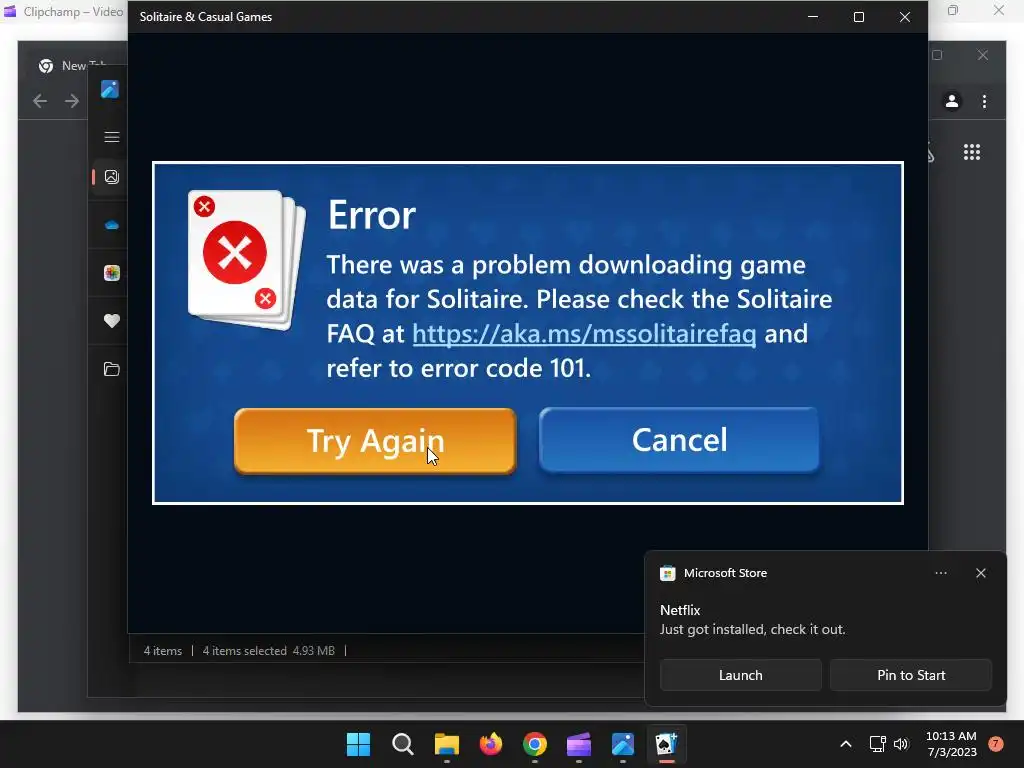Open Chrome three-dot menu
The image size is (1024, 768).
coord(984,101)
